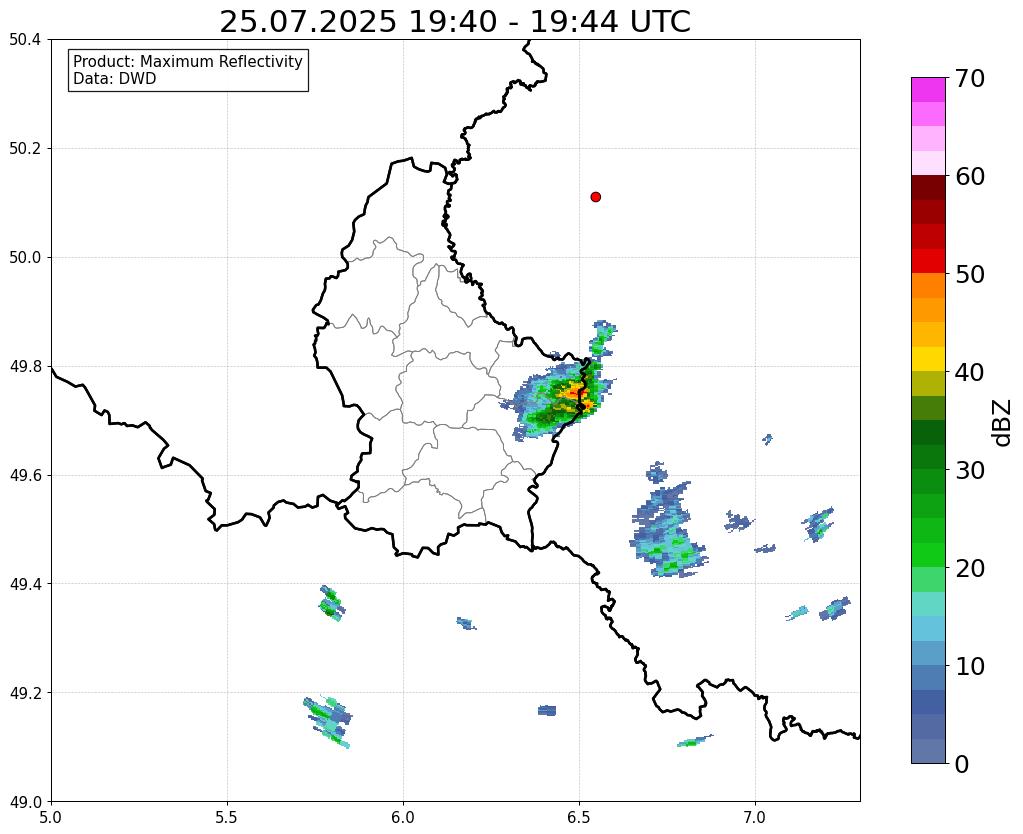Click the latitude tick label 49.2
Image resolution: width=1023 pixels, height=834 pixels.
25,693
